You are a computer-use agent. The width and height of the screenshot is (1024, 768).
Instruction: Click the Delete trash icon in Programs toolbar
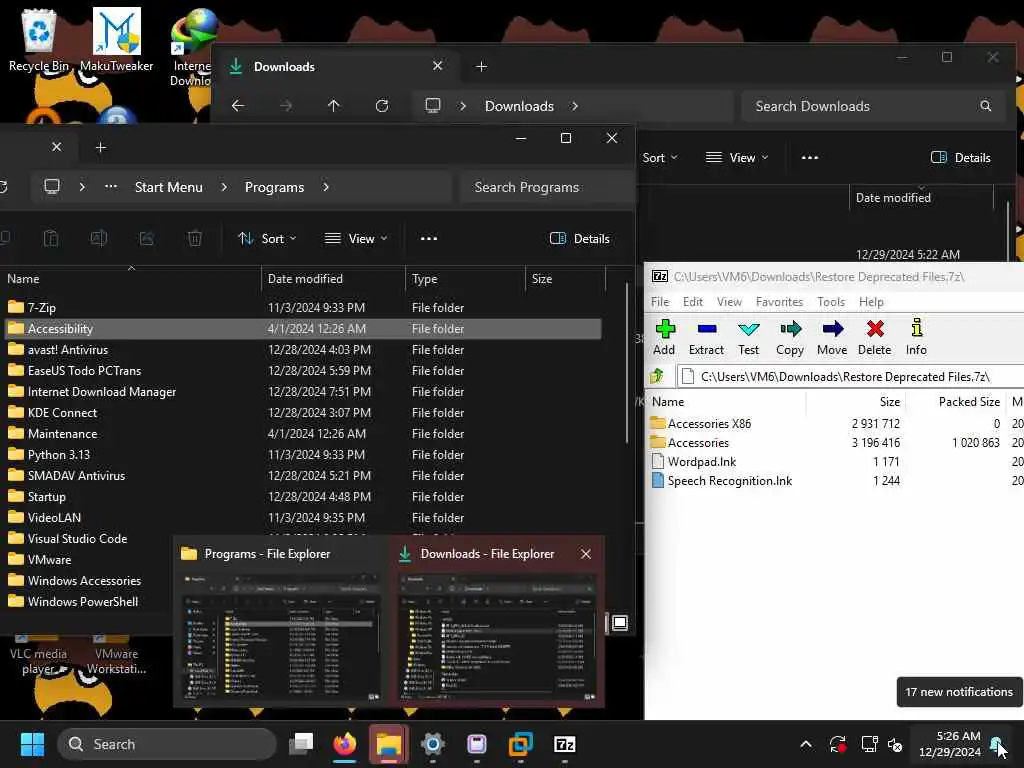tap(195, 239)
